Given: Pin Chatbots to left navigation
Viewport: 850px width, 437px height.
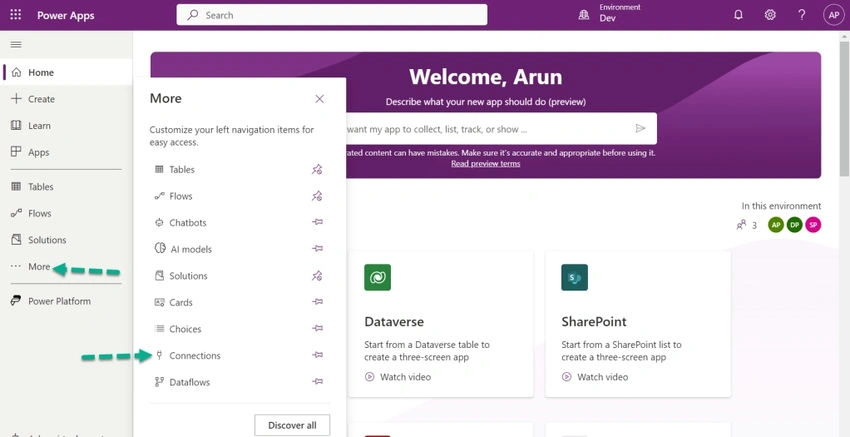Looking at the screenshot, I should click(x=317, y=222).
